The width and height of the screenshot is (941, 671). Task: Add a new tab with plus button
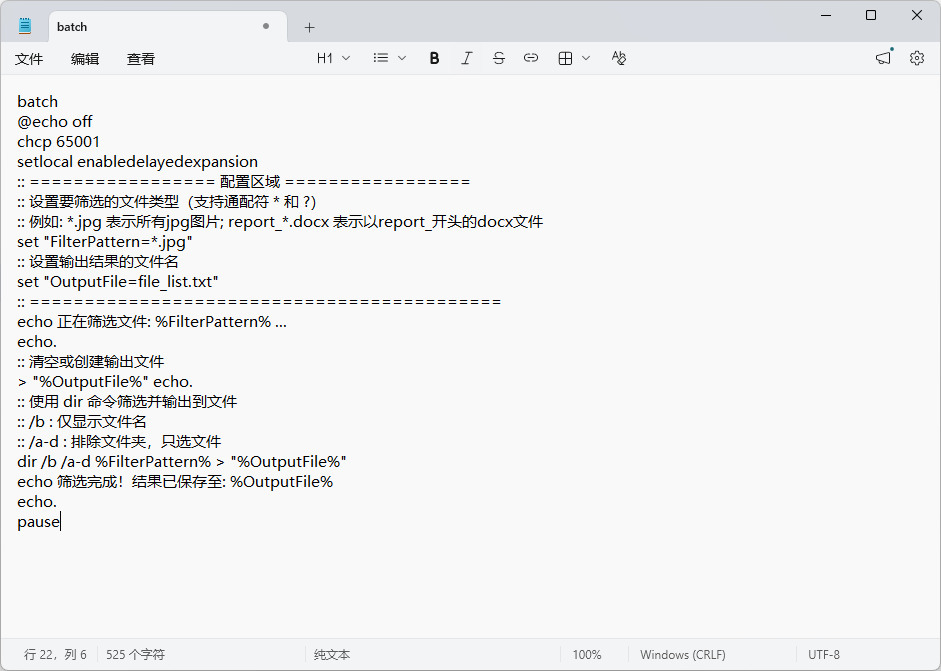click(309, 28)
